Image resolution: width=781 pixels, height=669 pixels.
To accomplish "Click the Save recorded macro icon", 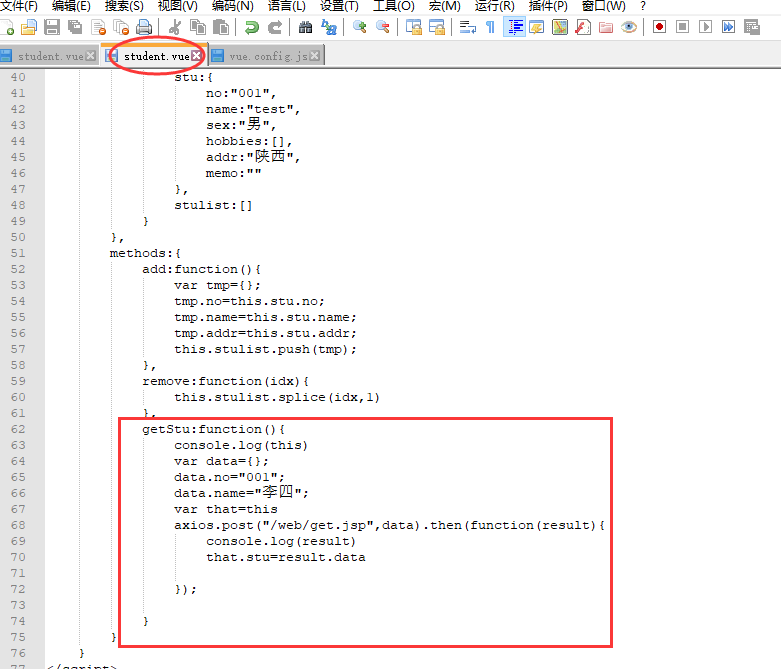I will (751, 27).
